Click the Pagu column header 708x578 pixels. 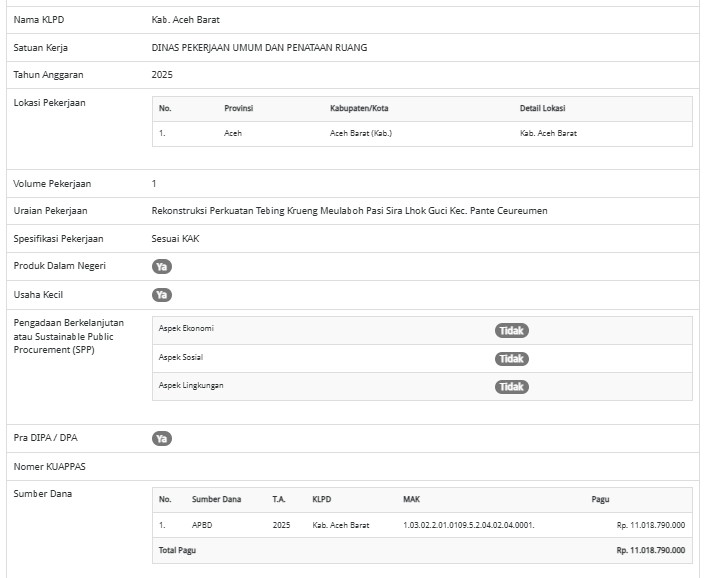[600, 499]
